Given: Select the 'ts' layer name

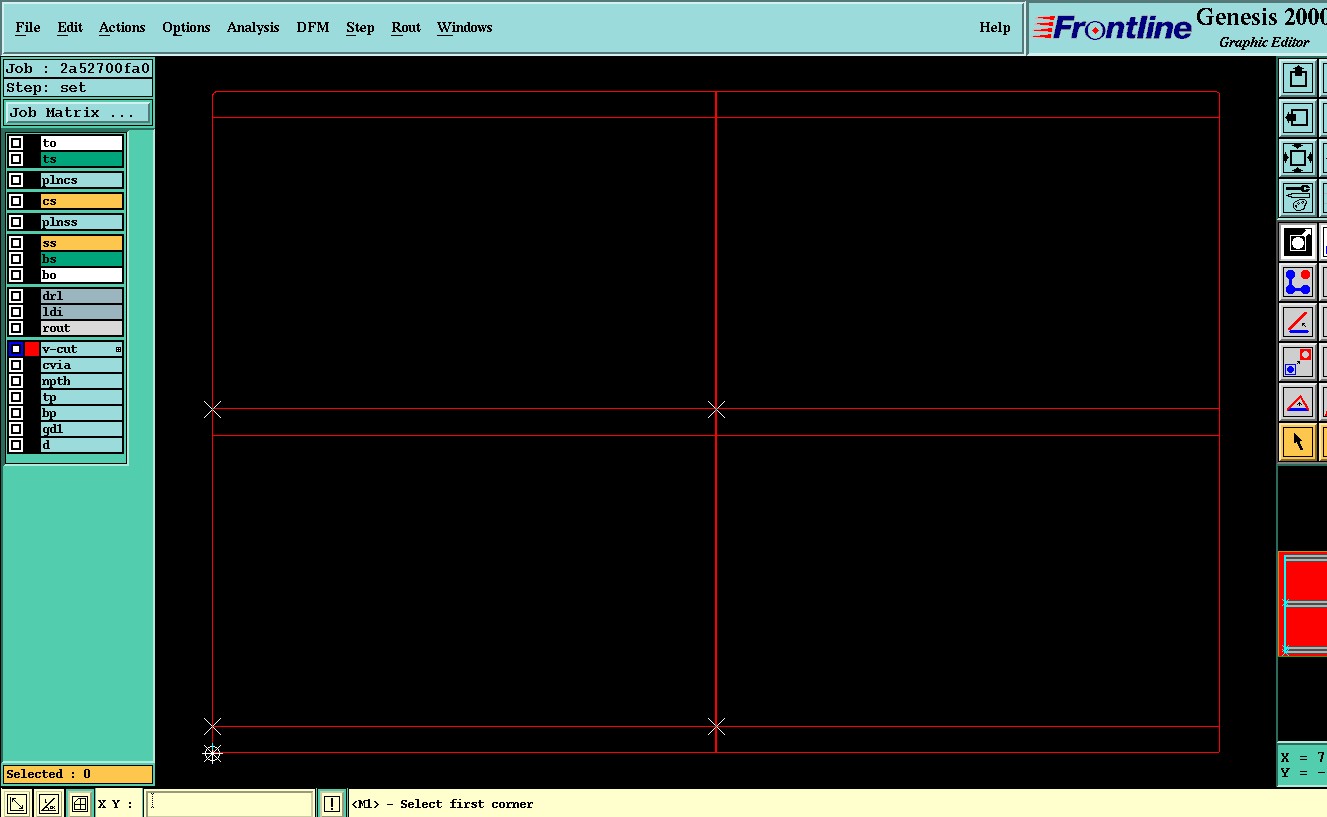Looking at the screenshot, I should (x=81, y=159).
